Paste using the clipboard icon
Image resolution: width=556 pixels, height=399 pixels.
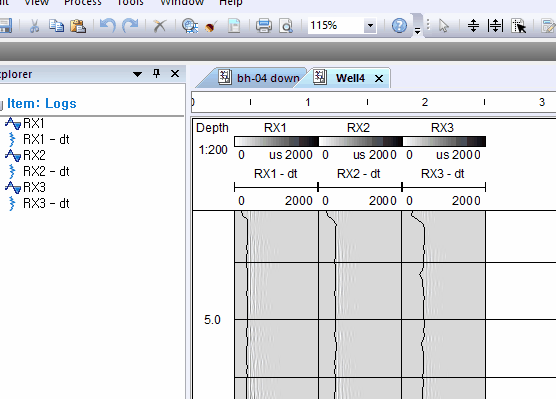tap(78, 26)
